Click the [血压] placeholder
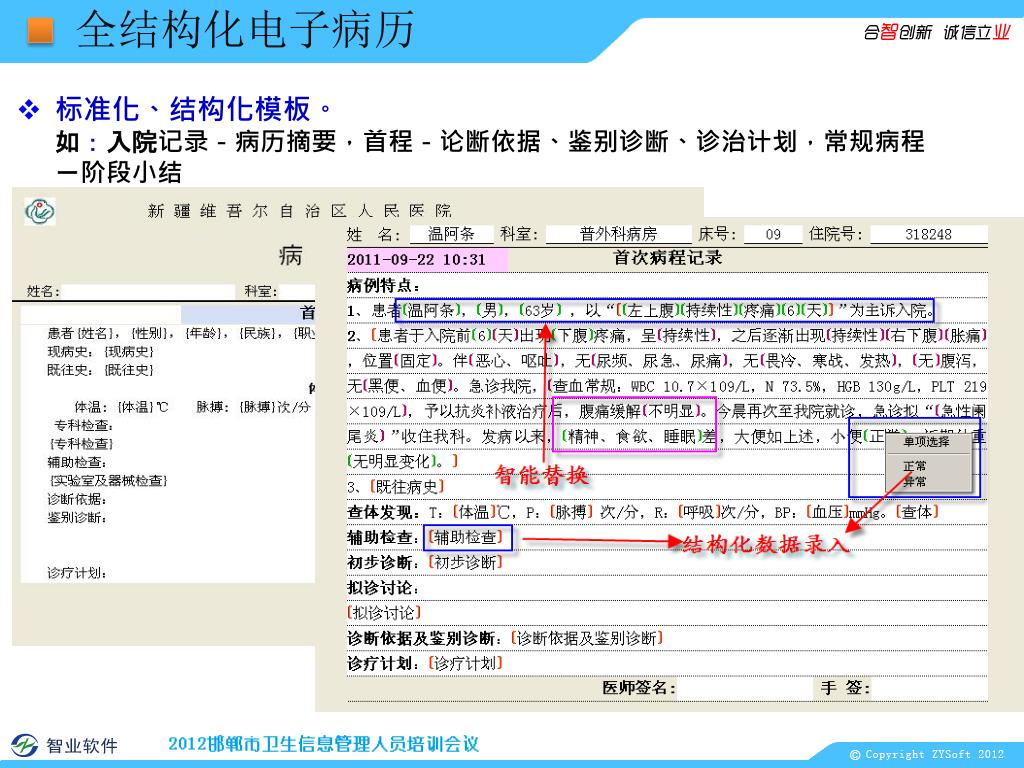This screenshot has height=768, width=1024. click(x=827, y=512)
